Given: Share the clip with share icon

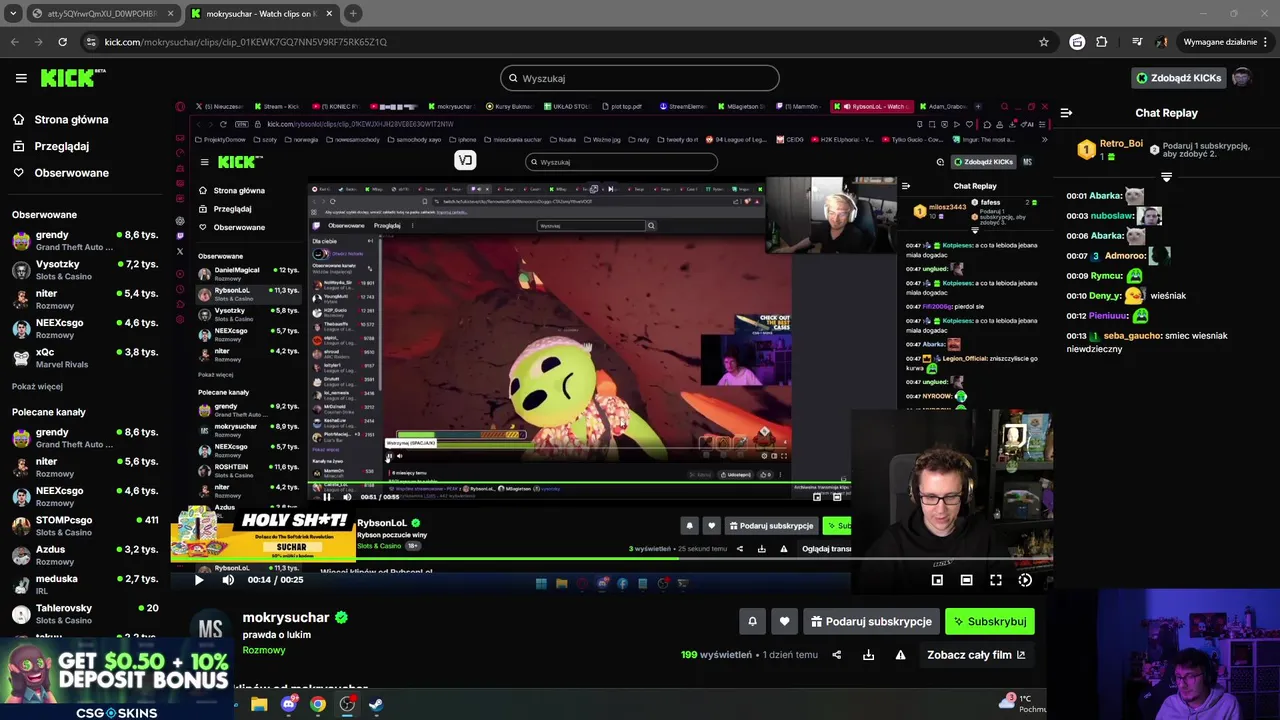Looking at the screenshot, I should [837, 655].
